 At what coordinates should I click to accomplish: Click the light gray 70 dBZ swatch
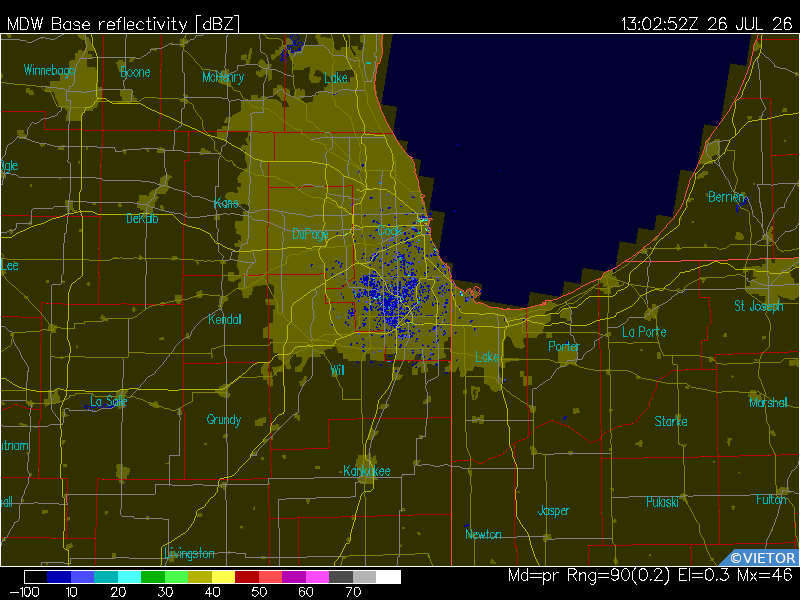364,577
